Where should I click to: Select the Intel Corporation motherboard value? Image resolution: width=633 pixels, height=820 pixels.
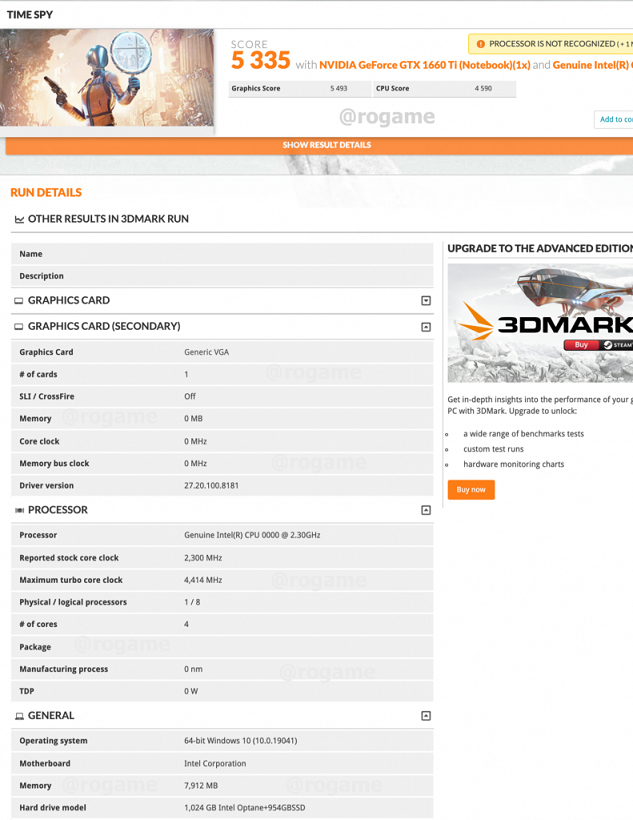click(215, 764)
